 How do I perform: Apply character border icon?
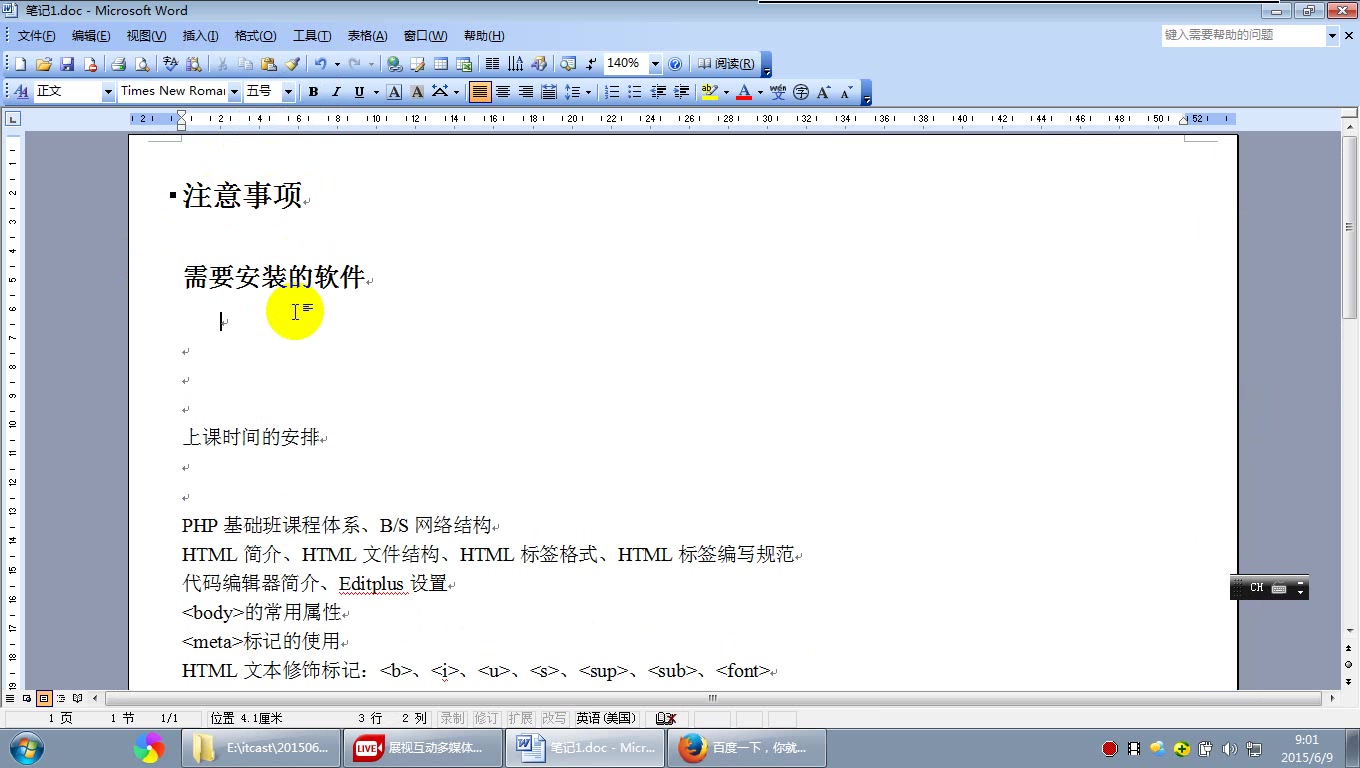pos(394,92)
